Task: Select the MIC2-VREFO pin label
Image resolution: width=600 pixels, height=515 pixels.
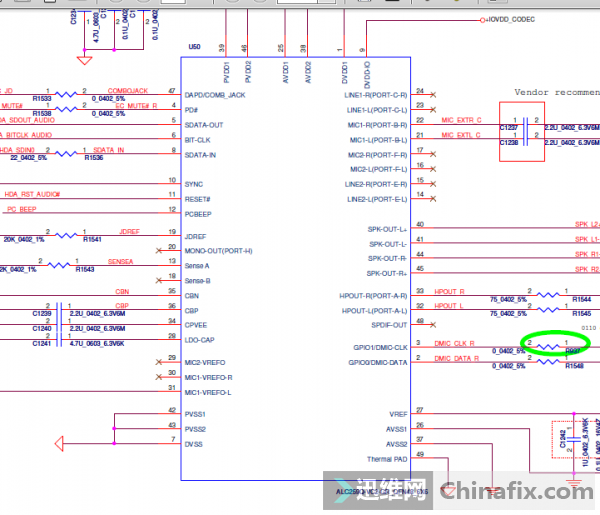Action: (x=205, y=363)
